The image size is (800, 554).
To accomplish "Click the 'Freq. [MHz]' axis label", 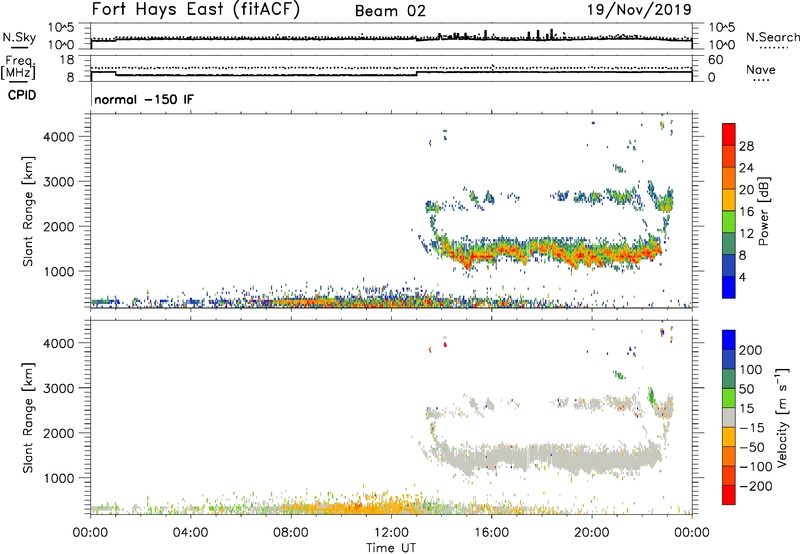I will pyautogui.click(x=18, y=68).
